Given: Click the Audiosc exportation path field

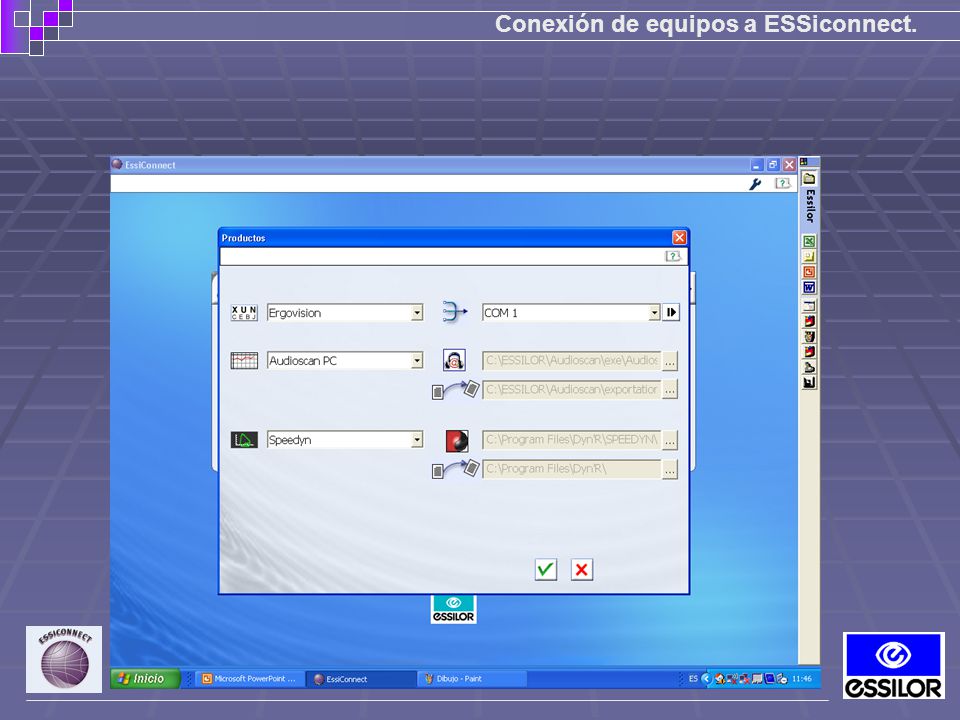Looking at the screenshot, I should click(572, 389).
